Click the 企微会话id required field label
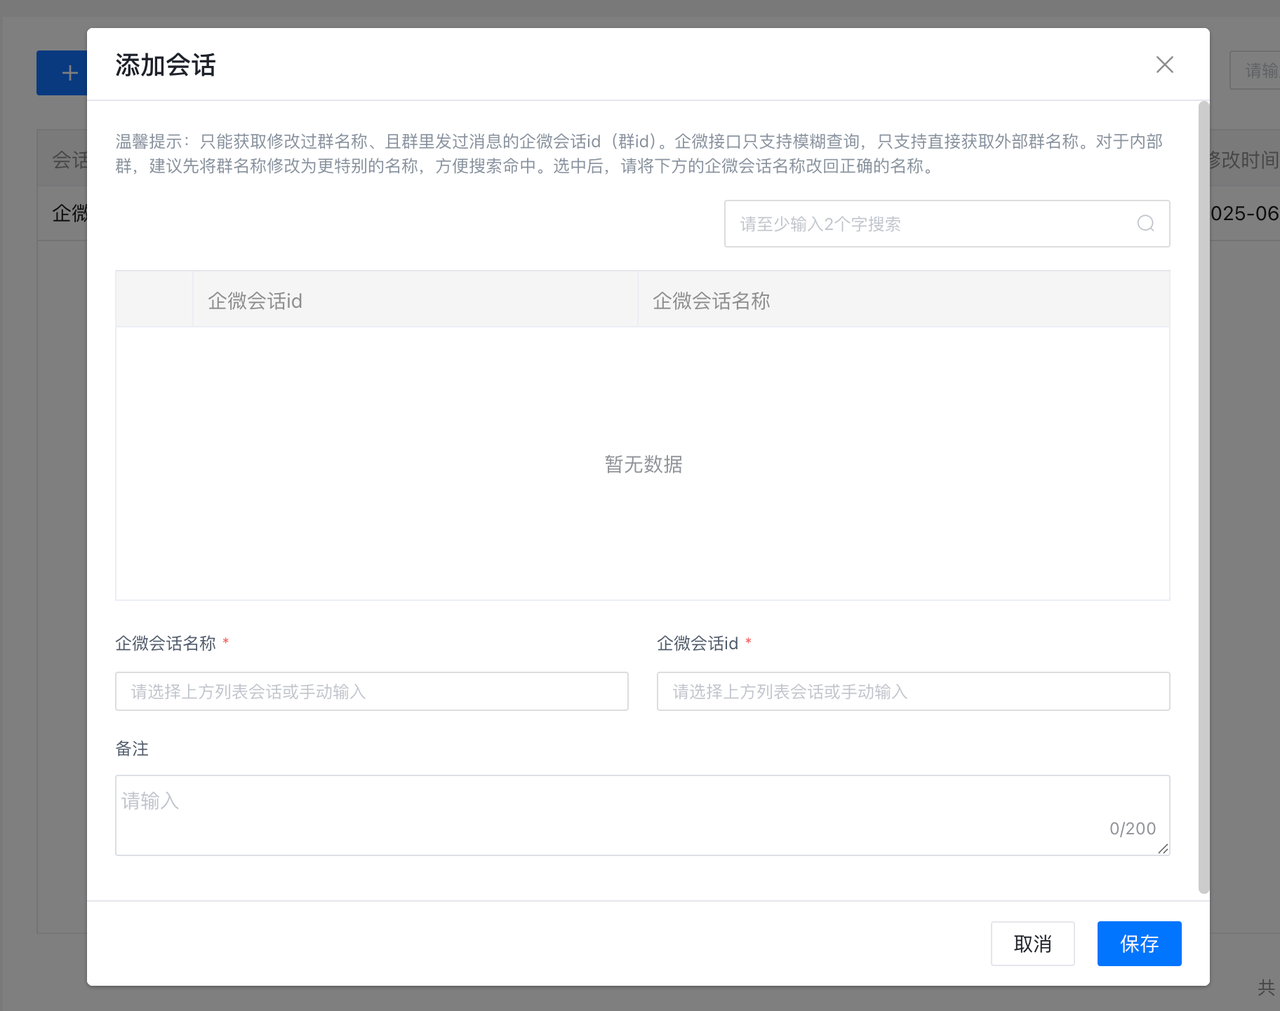This screenshot has width=1280, height=1011. click(x=698, y=643)
